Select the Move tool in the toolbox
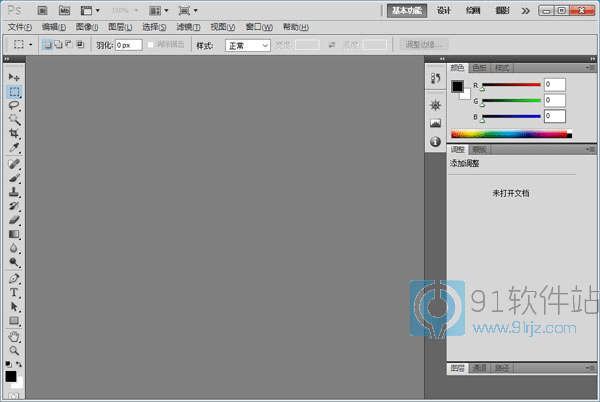 [x=14, y=77]
